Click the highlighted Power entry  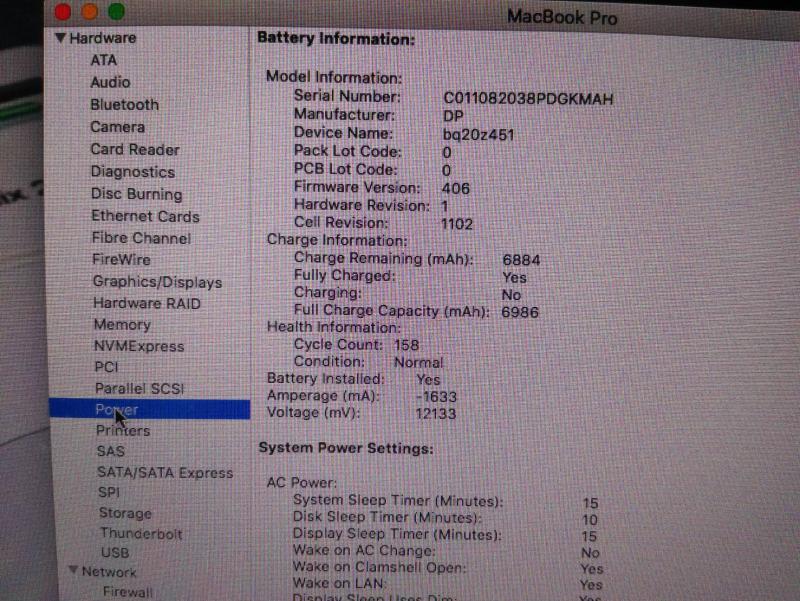click(149, 410)
